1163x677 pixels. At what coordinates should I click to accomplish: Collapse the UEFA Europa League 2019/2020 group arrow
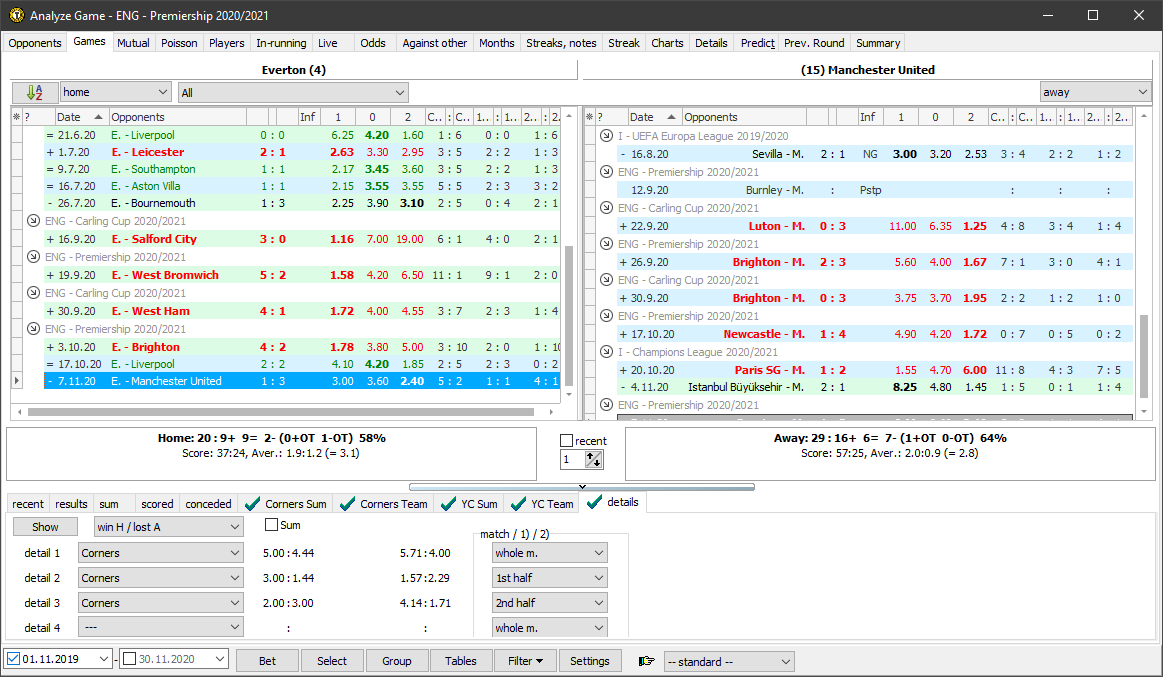tap(605, 136)
